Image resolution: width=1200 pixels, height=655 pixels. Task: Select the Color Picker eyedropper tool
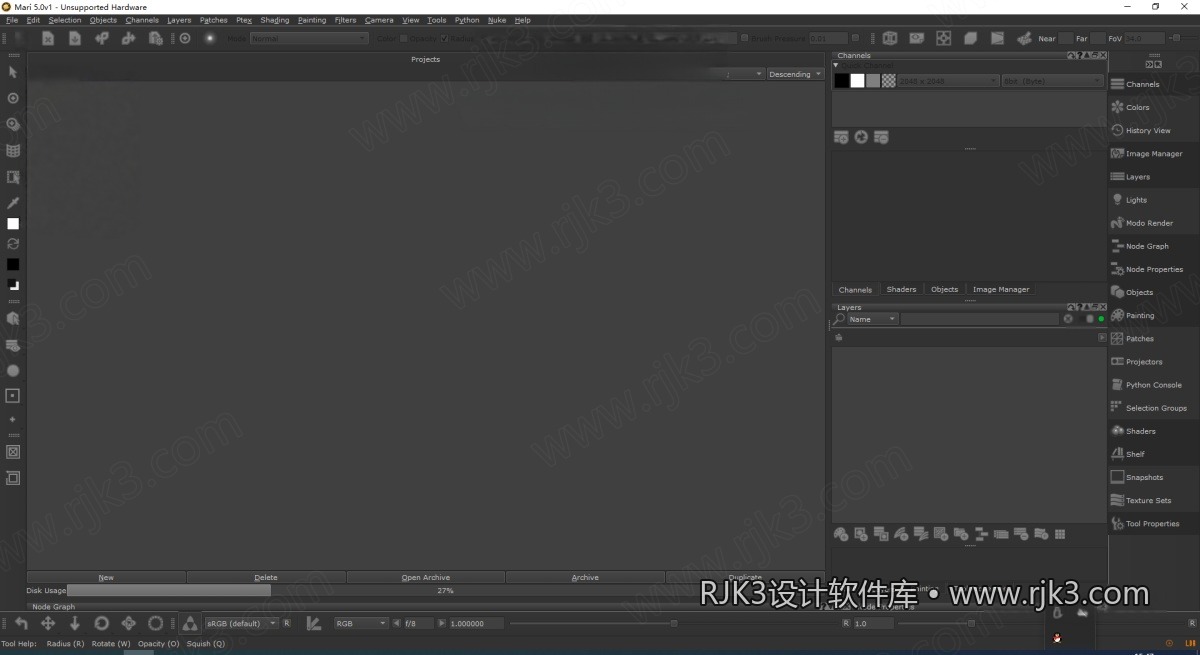pos(13,202)
